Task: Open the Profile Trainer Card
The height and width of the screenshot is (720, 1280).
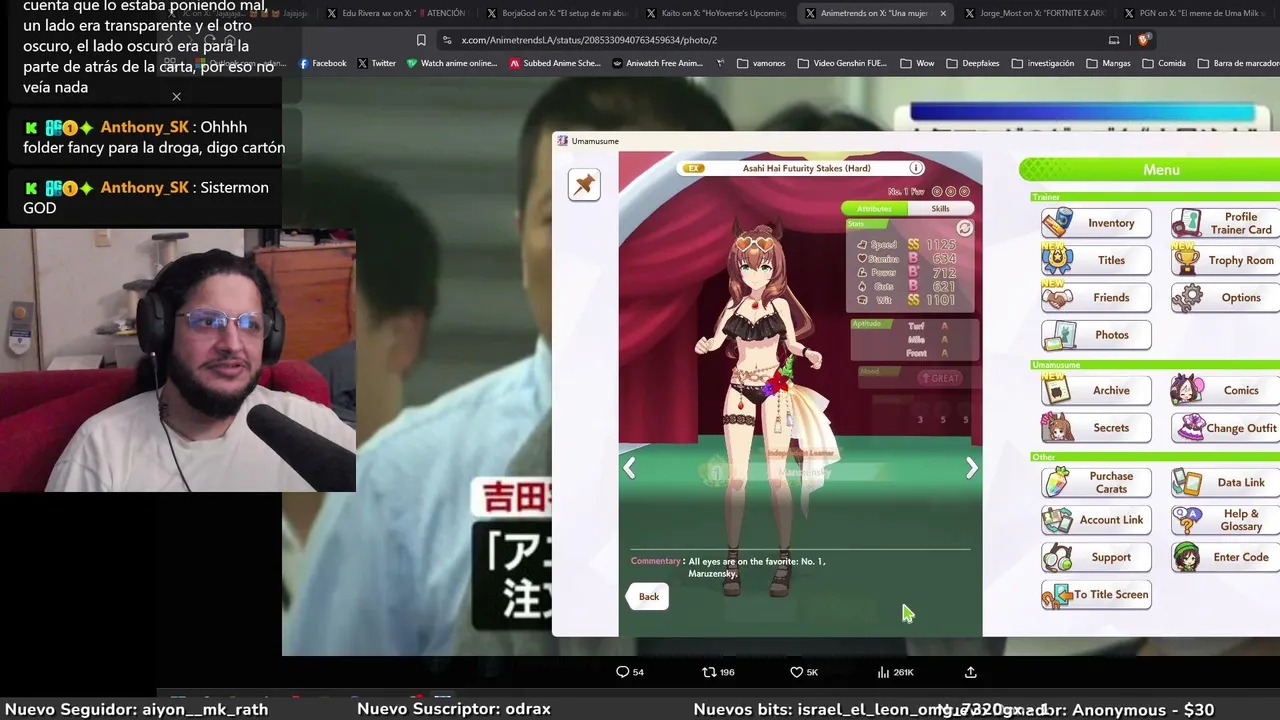Action: 1226,223
